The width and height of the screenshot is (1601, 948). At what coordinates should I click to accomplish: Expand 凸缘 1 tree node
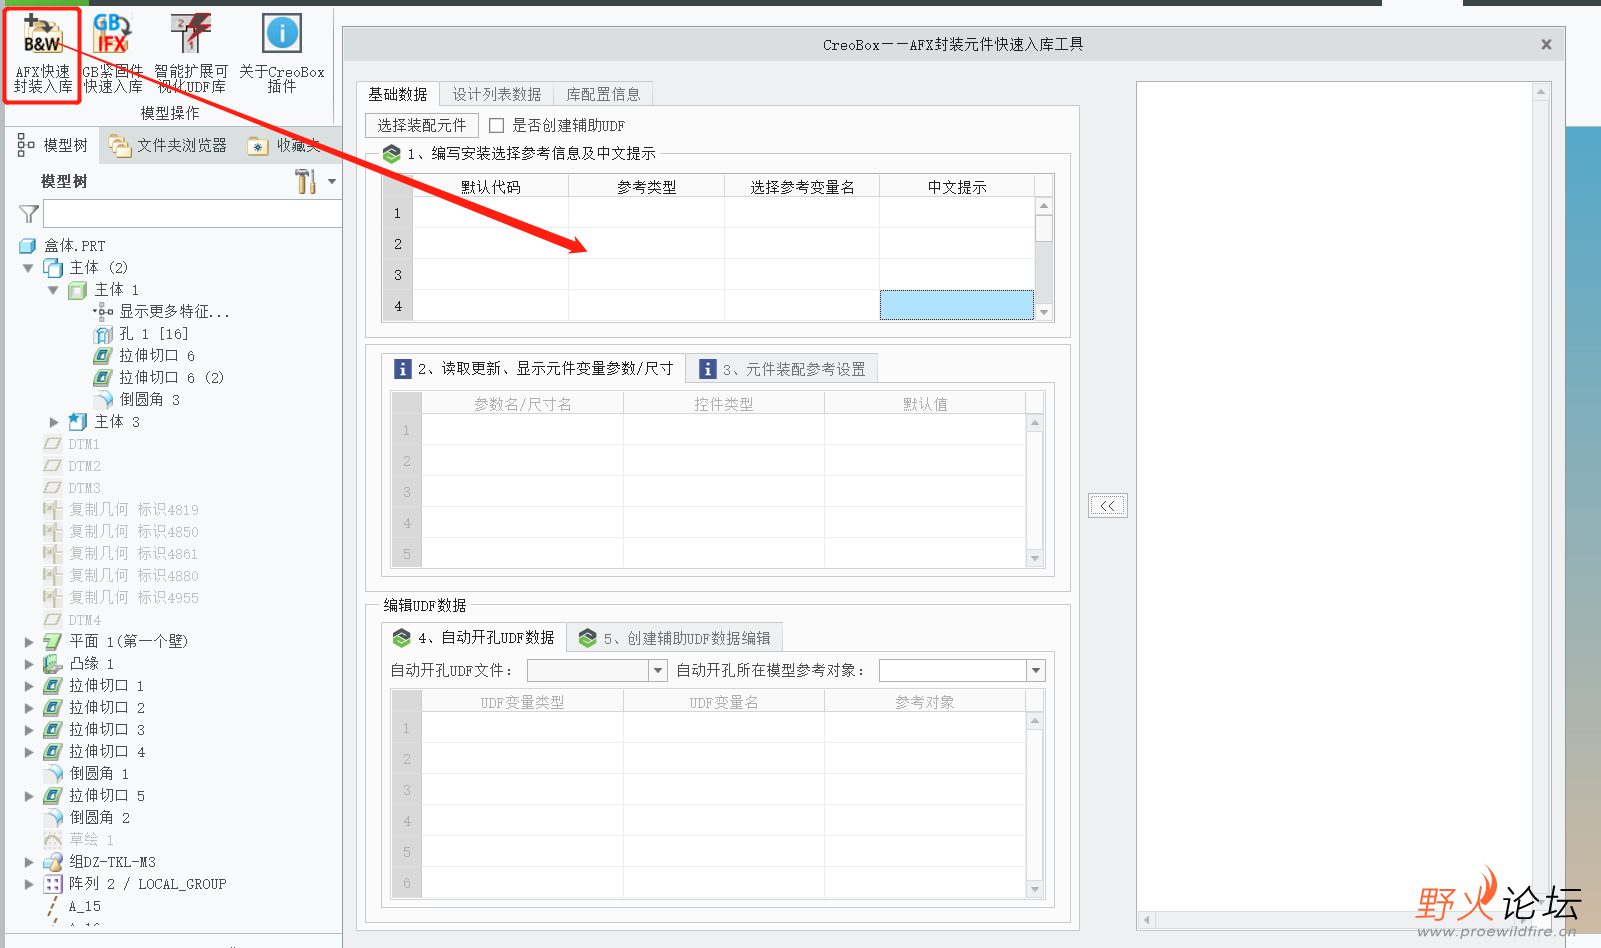point(29,664)
